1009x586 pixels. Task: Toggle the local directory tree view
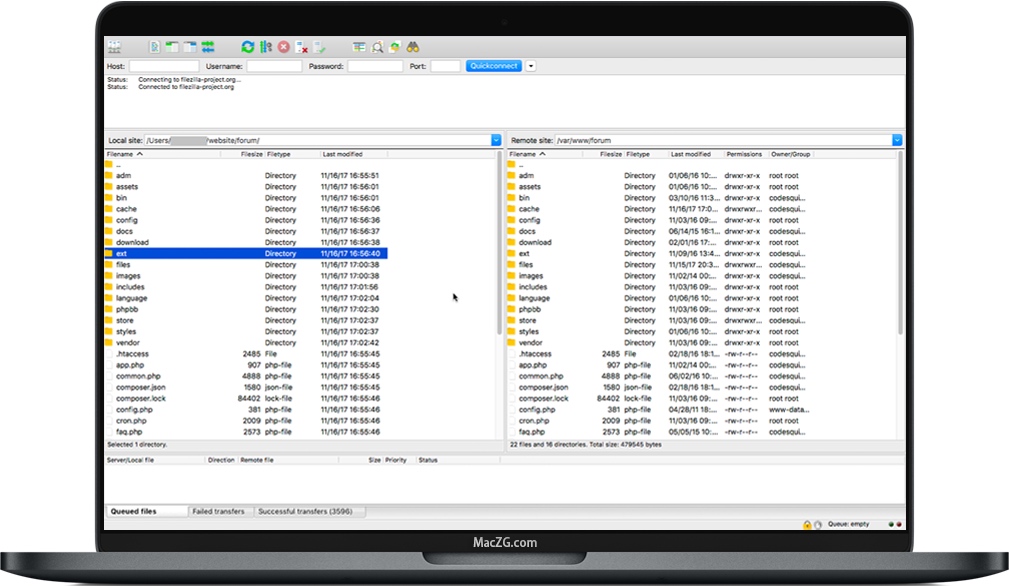tap(172, 47)
